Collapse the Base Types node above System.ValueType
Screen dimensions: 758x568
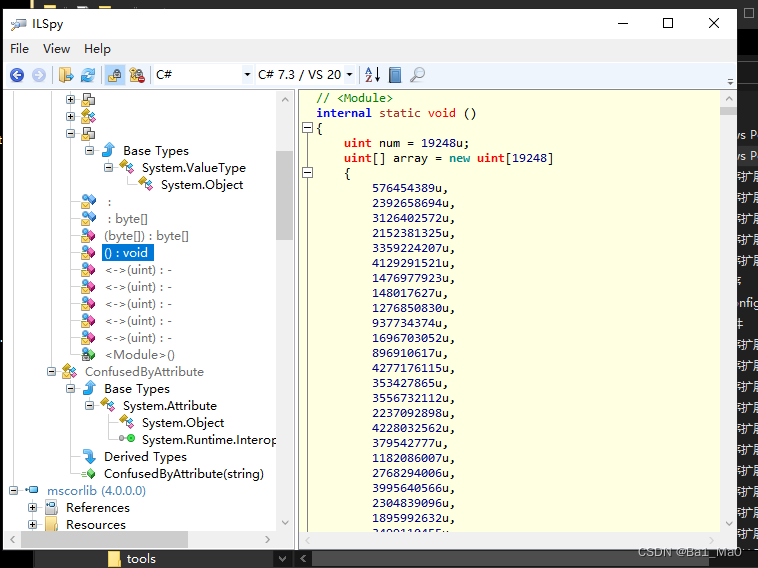tap(89, 150)
